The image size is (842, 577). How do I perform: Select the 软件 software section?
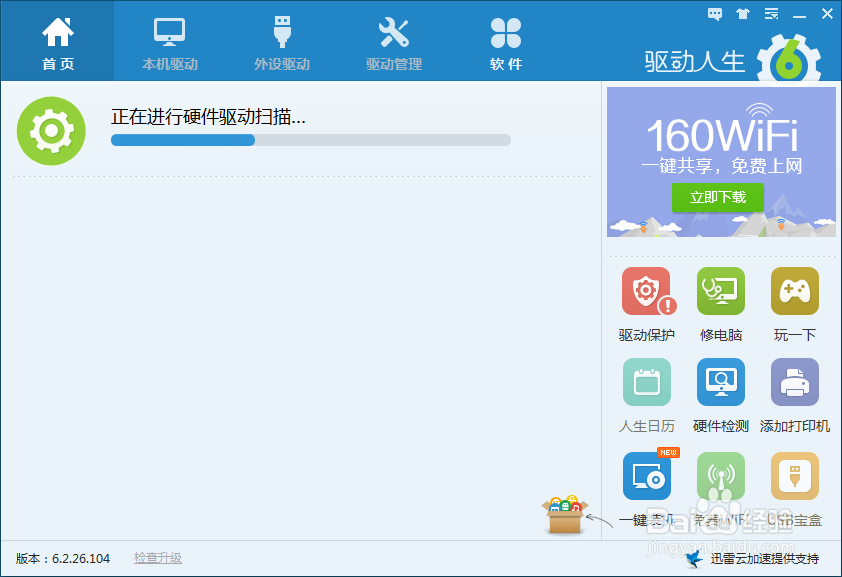505,41
